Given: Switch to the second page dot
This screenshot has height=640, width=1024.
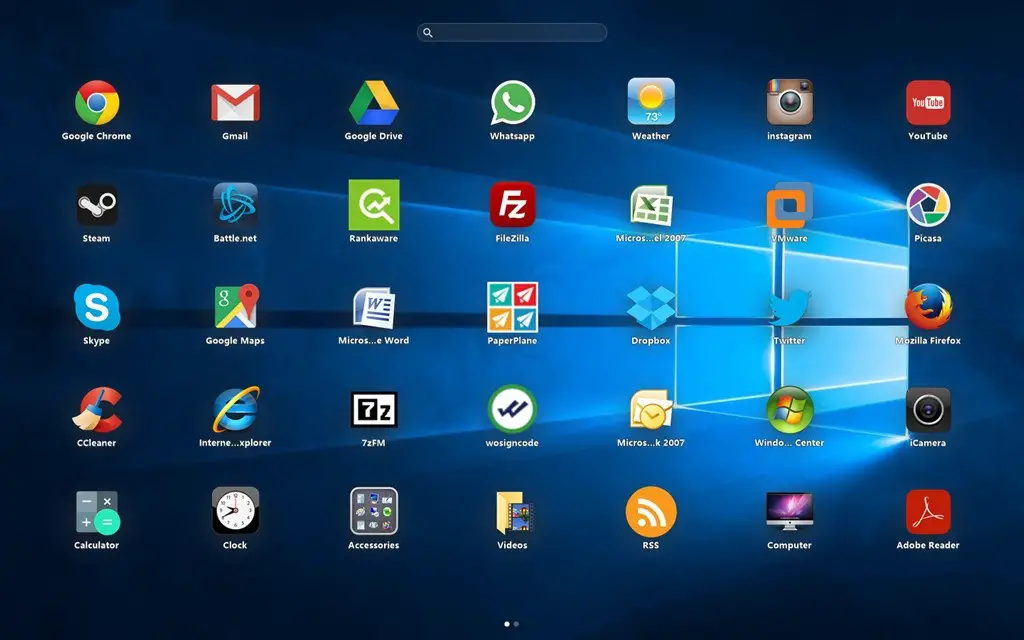Looking at the screenshot, I should 517,624.
